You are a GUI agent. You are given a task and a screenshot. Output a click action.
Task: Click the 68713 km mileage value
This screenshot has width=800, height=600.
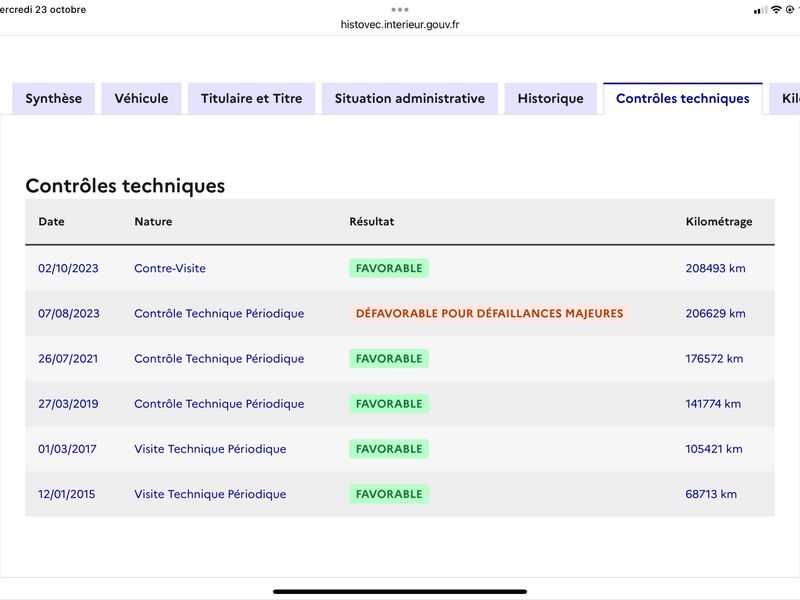point(711,494)
